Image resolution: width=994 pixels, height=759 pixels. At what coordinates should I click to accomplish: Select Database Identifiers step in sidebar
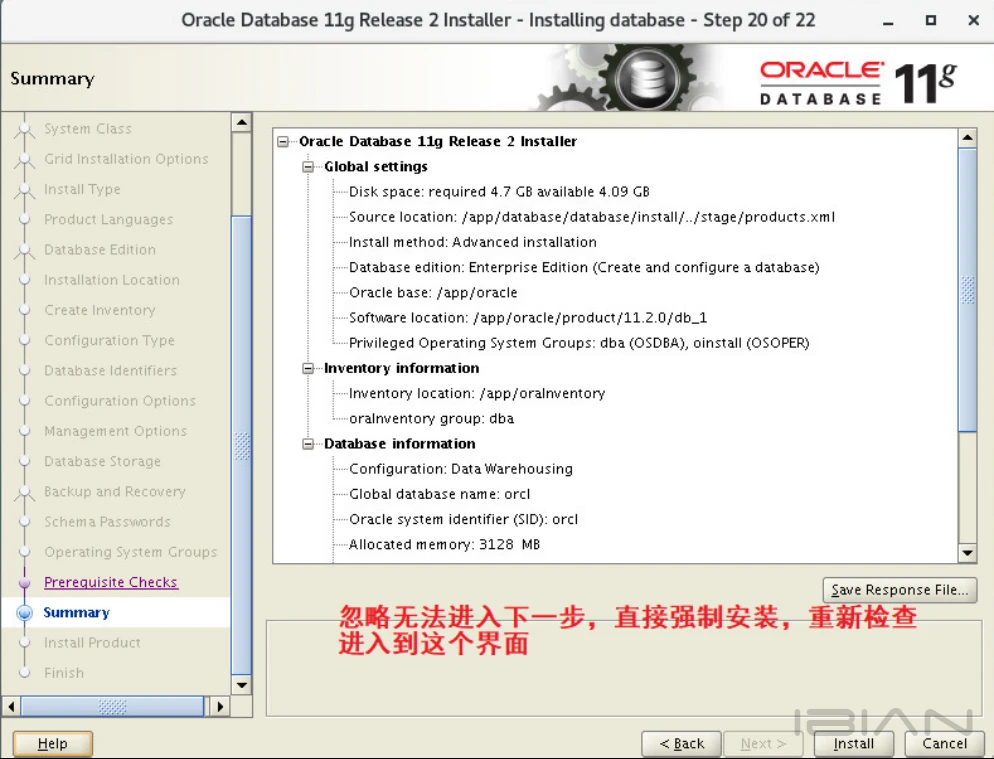(x=111, y=370)
